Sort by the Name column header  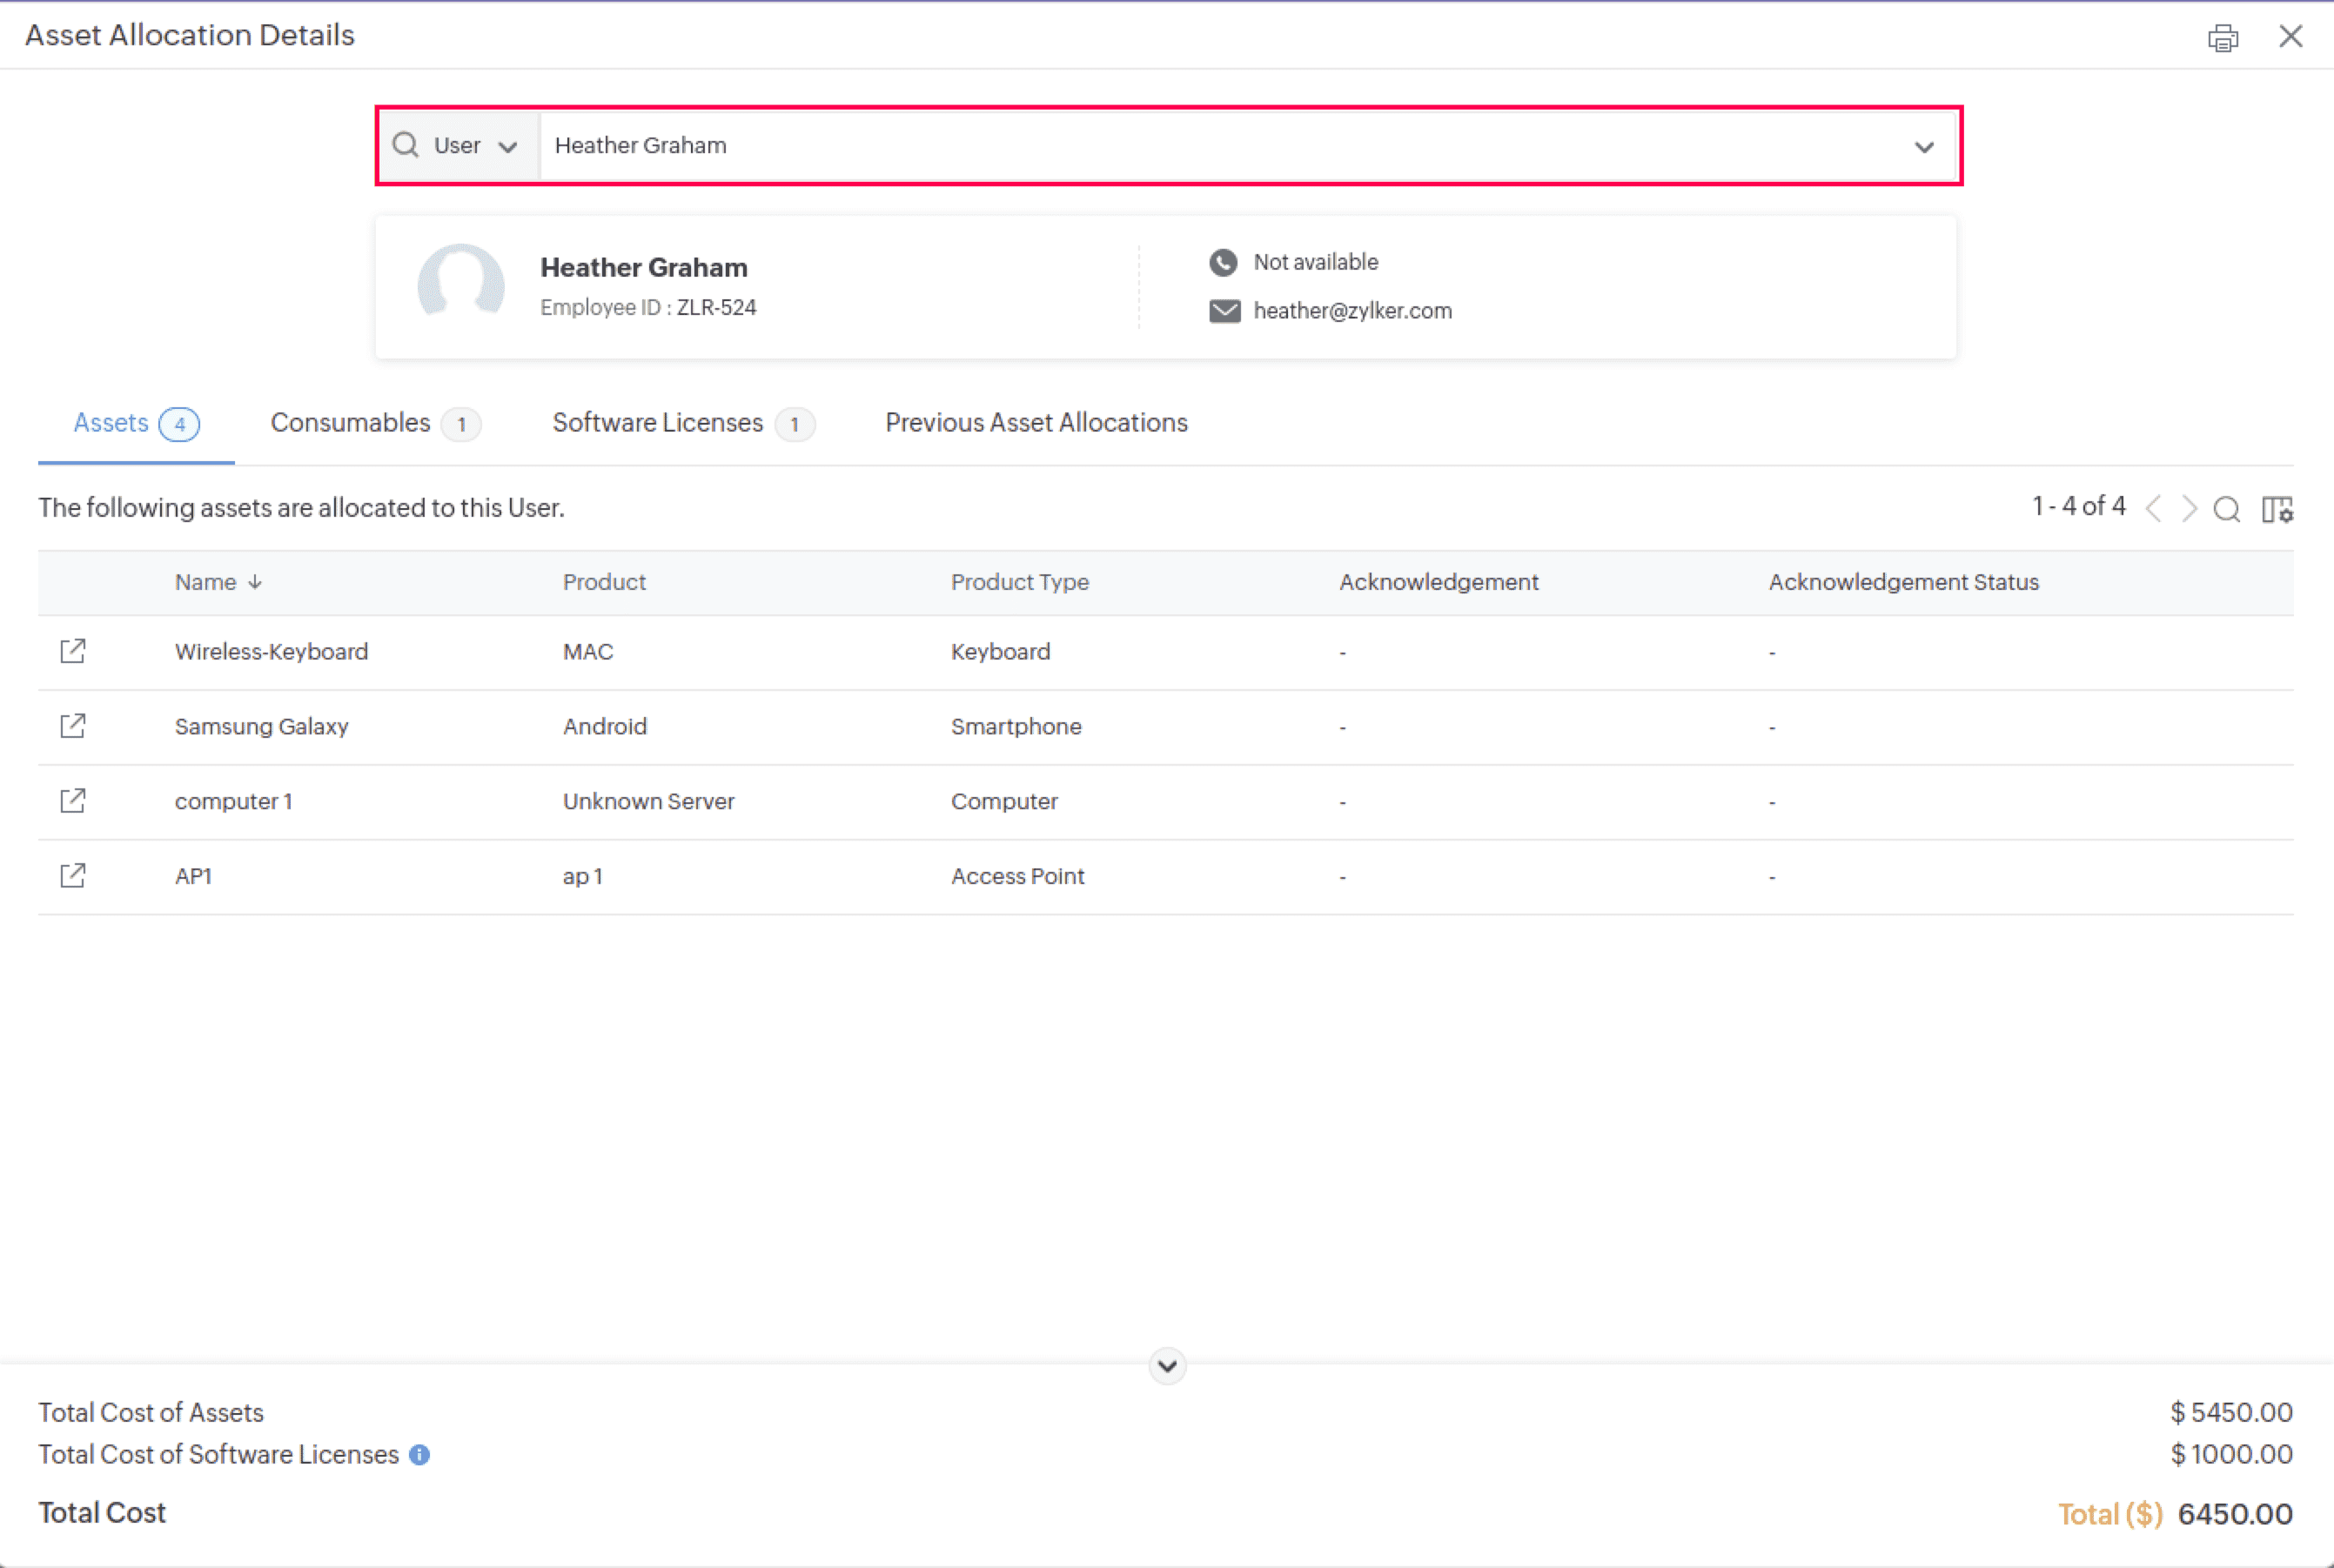click(x=206, y=582)
